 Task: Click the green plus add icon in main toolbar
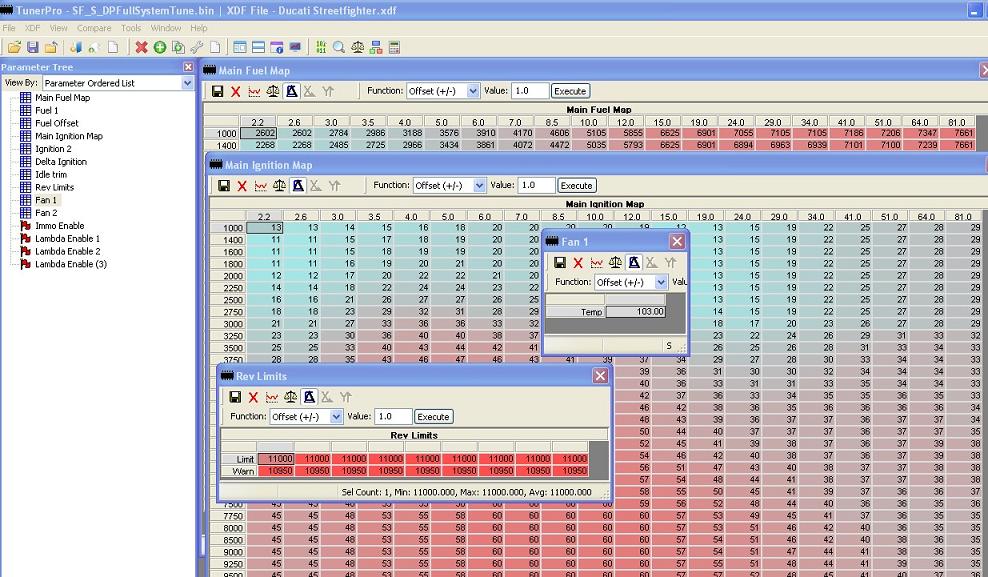(160, 47)
